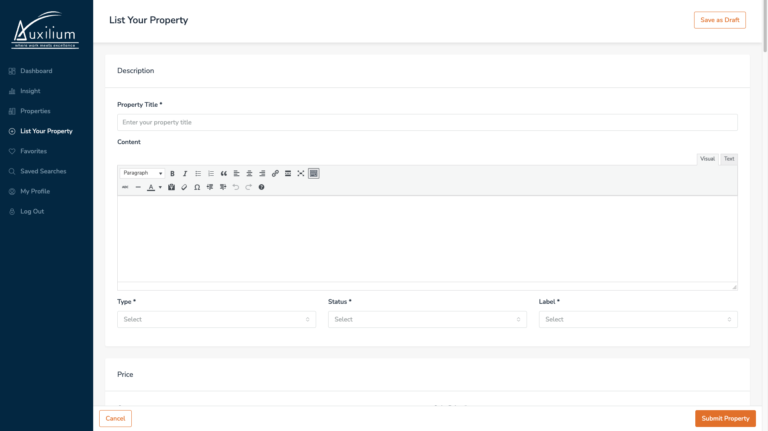768x431 pixels.
Task: Expand the Type select dropdown
Action: tap(216, 319)
